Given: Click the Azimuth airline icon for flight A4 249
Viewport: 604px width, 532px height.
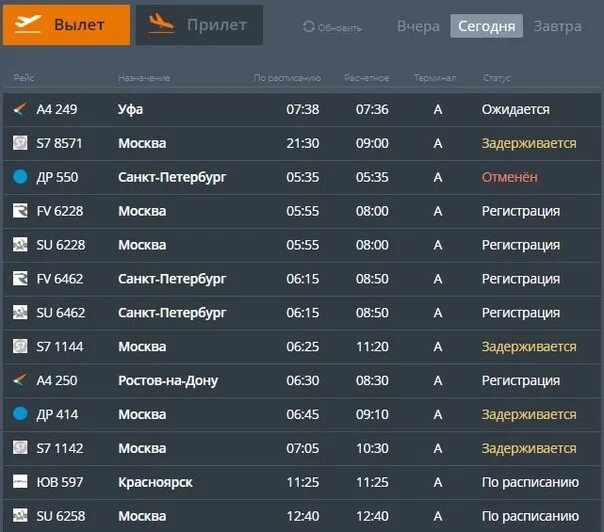Looking at the screenshot, I should pos(20,109).
